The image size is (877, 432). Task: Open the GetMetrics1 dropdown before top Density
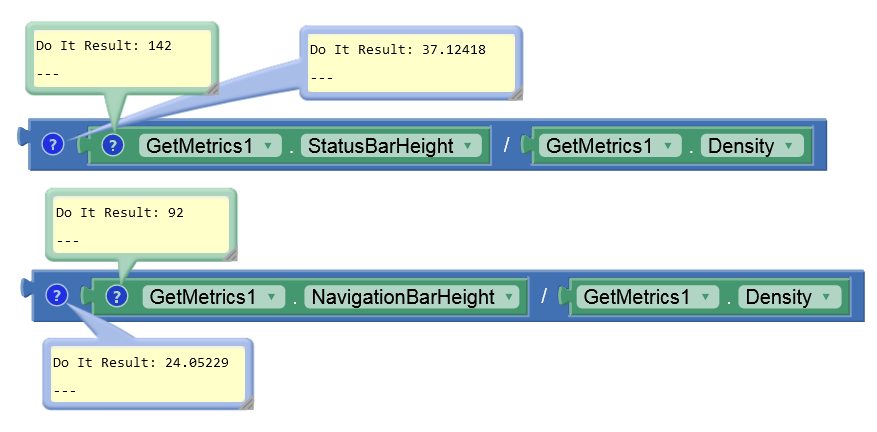pyautogui.click(x=610, y=146)
